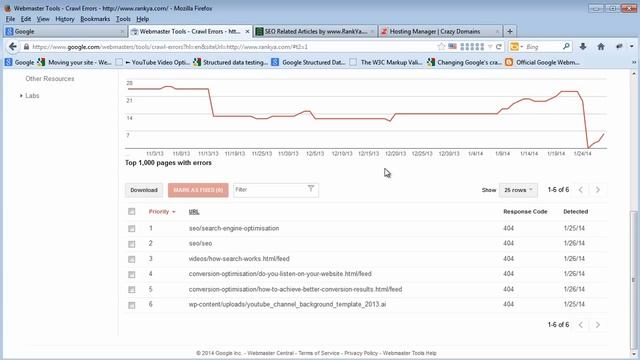The width and height of the screenshot is (640, 360).
Task: Check the do-you-listen-on-your-website row
Action: (131, 274)
